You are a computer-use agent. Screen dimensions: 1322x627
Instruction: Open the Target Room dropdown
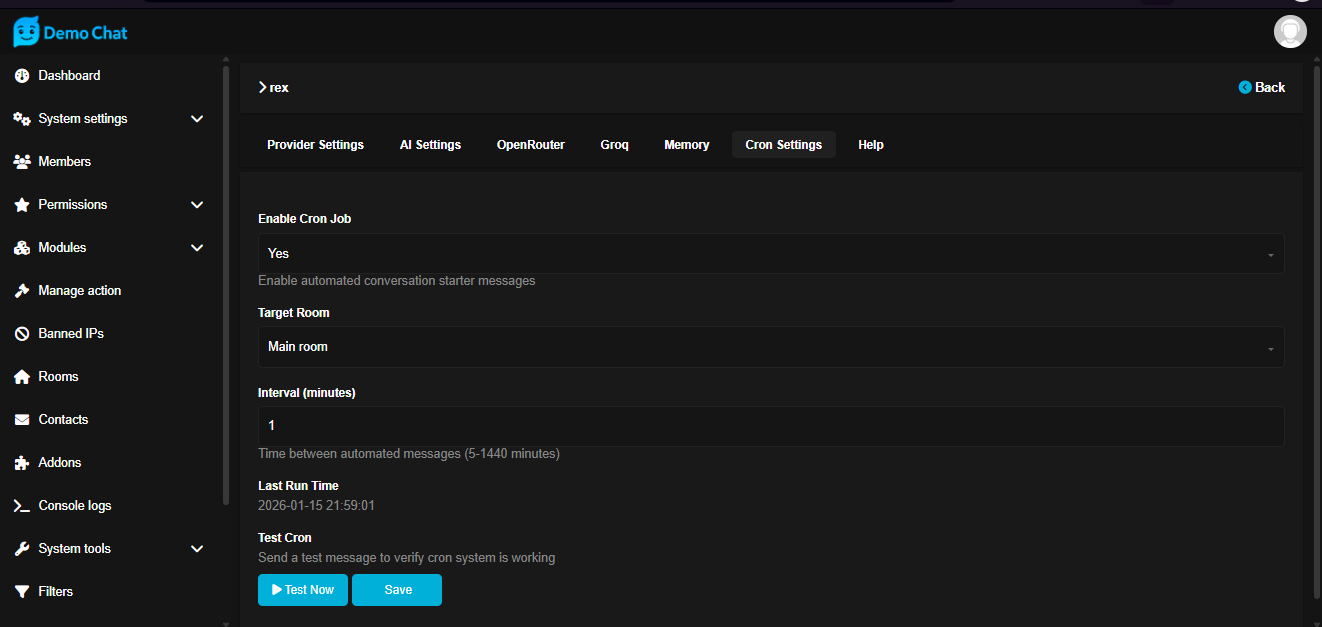(x=770, y=347)
